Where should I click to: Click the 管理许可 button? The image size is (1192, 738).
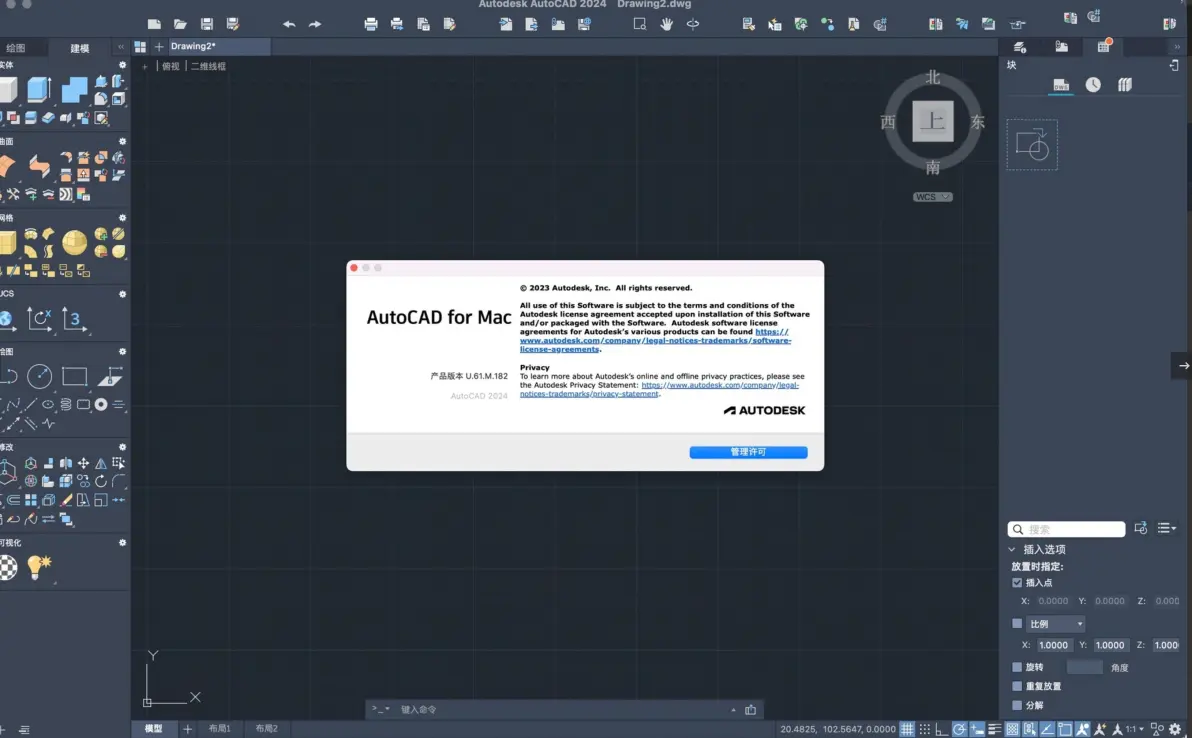748,452
